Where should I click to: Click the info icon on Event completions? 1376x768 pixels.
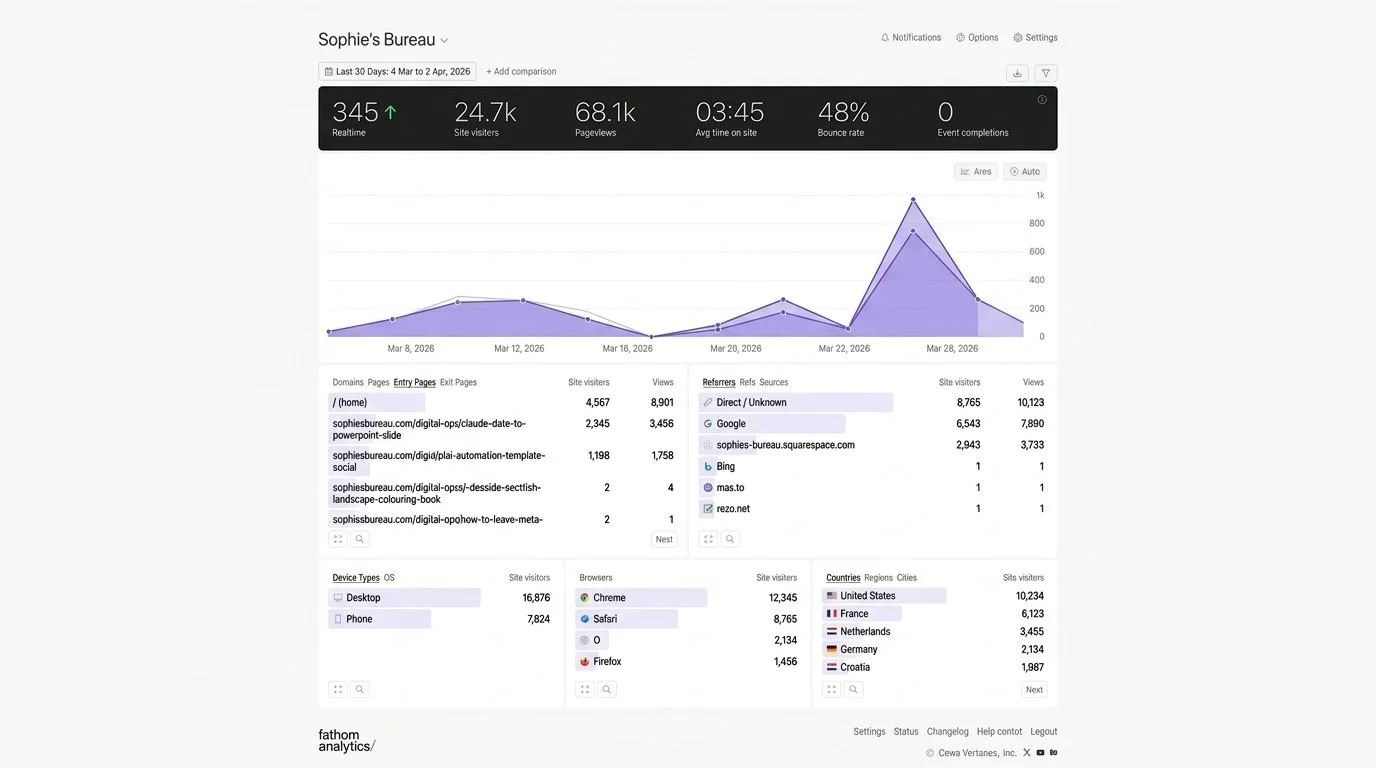tap(1042, 99)
